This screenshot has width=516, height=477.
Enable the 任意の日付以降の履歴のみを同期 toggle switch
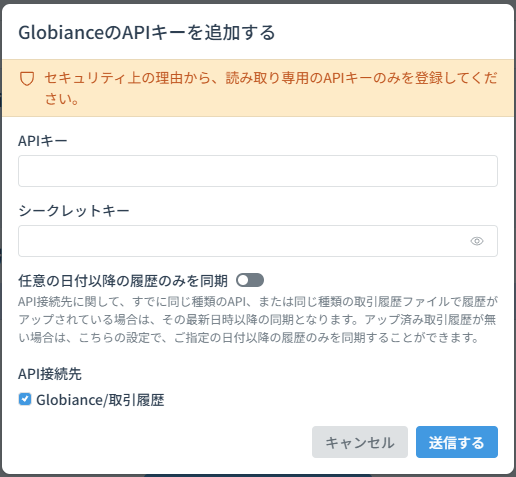(250, 280)
